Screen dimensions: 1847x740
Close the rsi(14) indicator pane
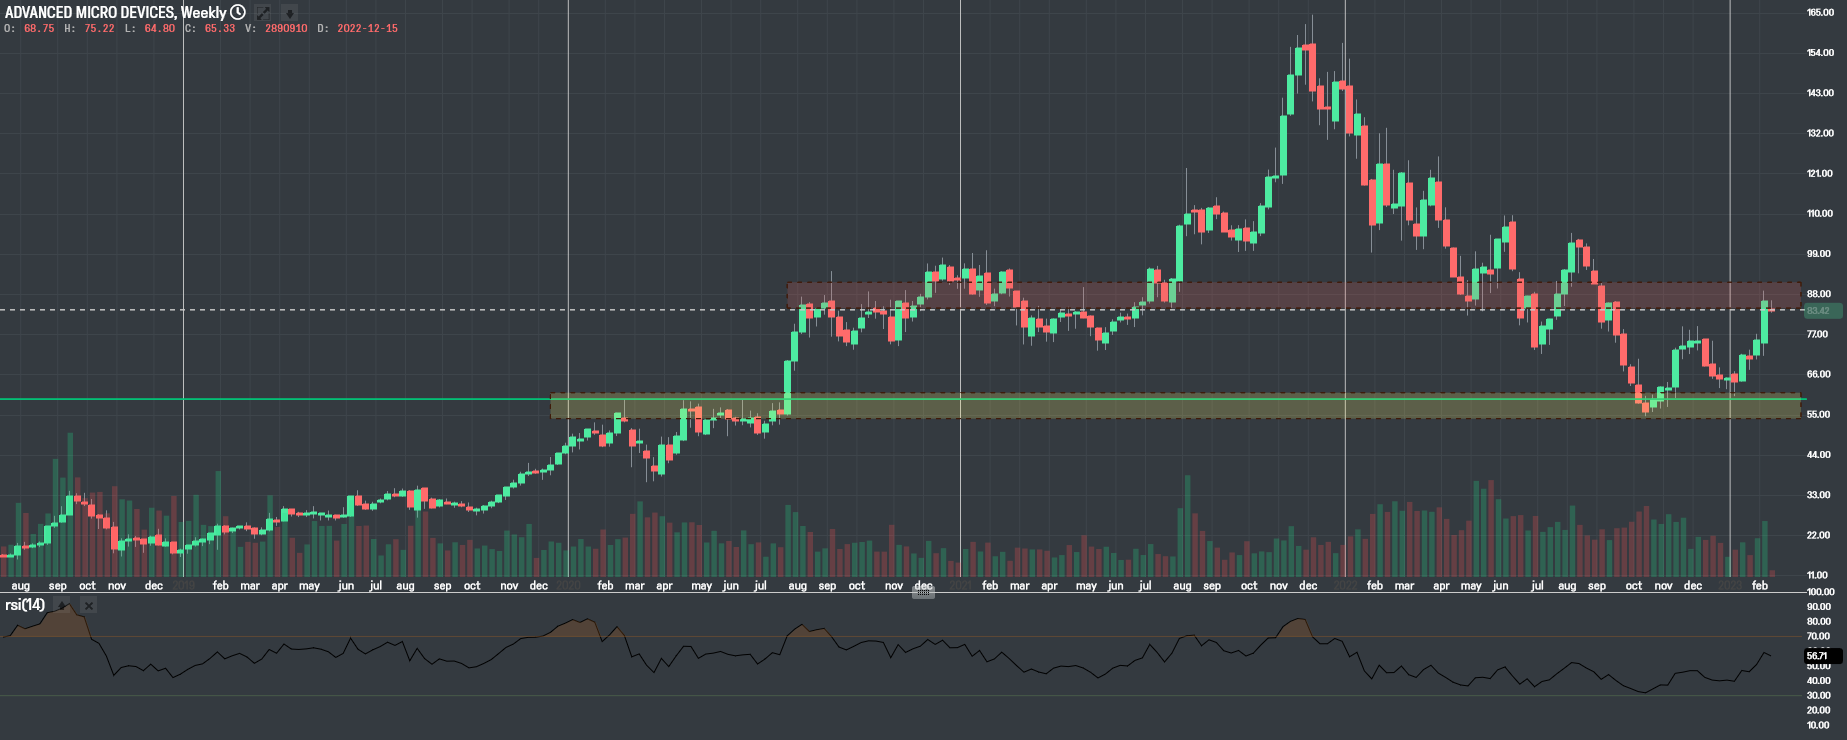(x=88, y=606)
